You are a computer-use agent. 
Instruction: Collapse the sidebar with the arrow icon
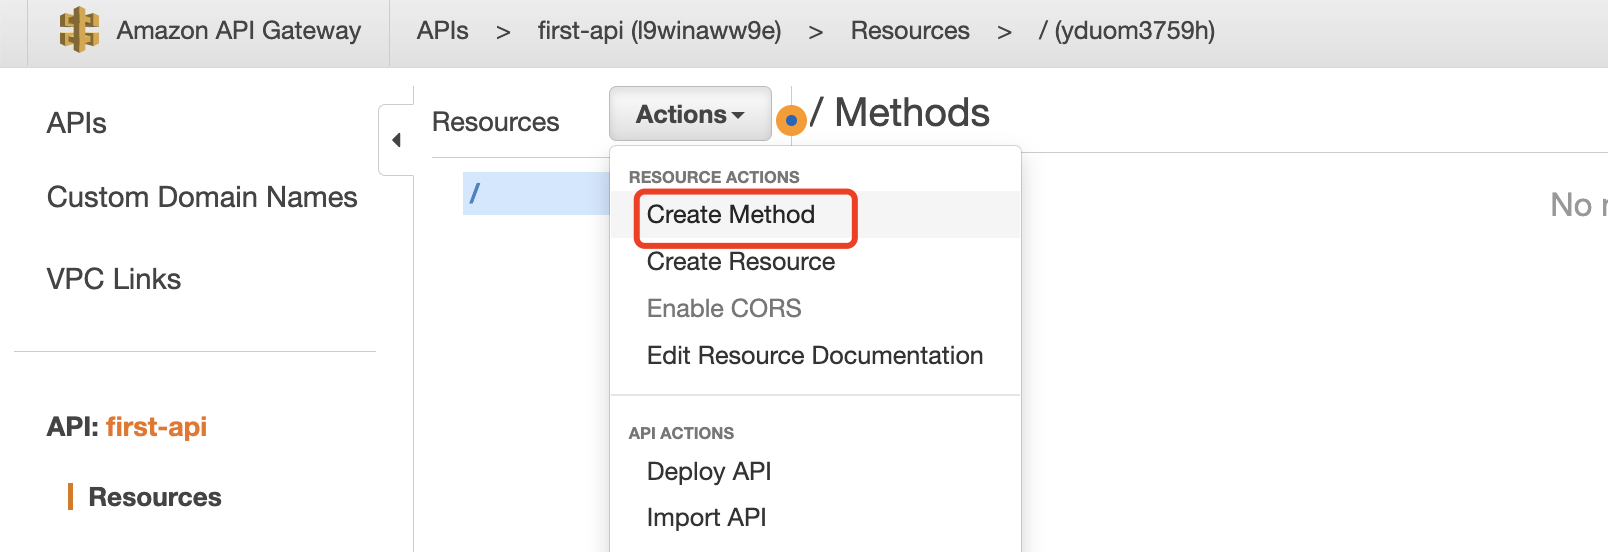coord(396,140)
